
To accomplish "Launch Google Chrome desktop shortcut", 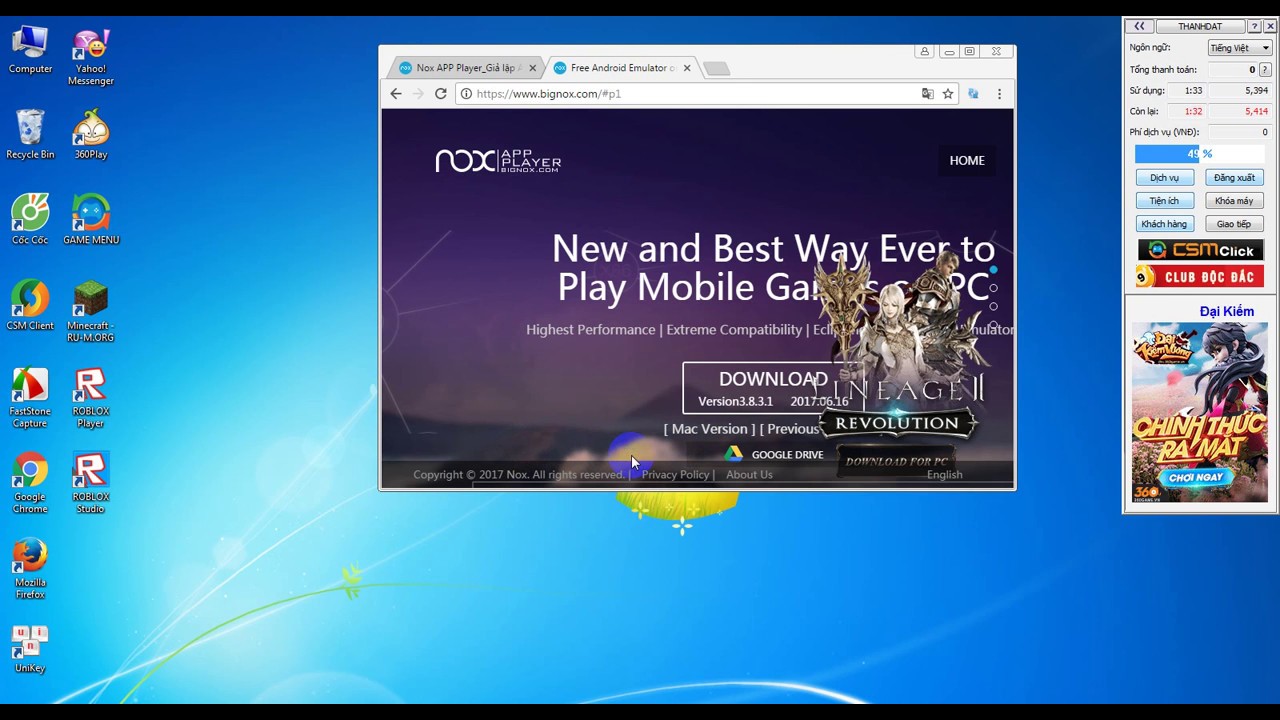I will [30, 484].
